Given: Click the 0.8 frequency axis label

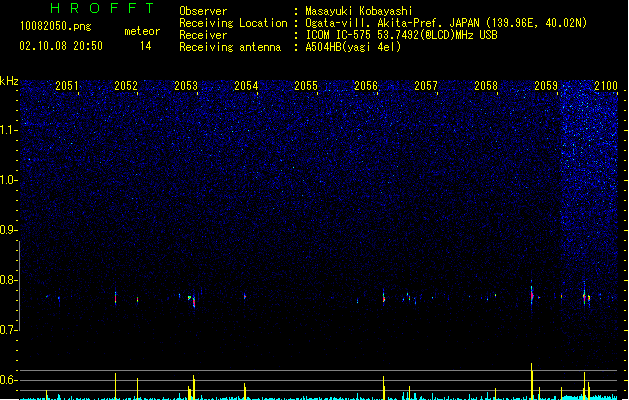Looking at the screenshot, I should [x=8, y=280].
